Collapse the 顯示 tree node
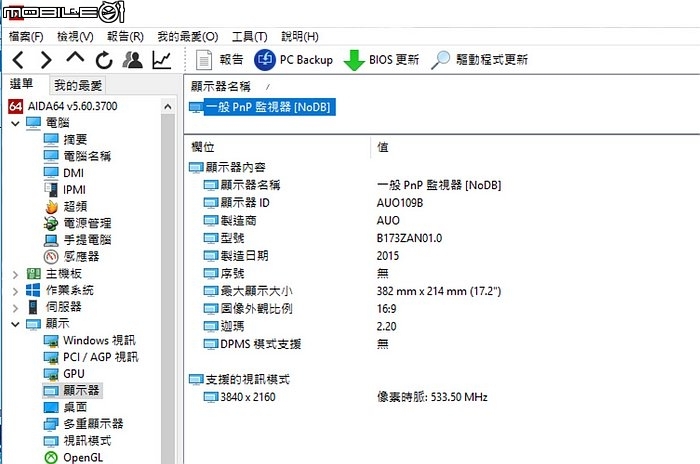The image size is (700, 464). tap(15, 324)
